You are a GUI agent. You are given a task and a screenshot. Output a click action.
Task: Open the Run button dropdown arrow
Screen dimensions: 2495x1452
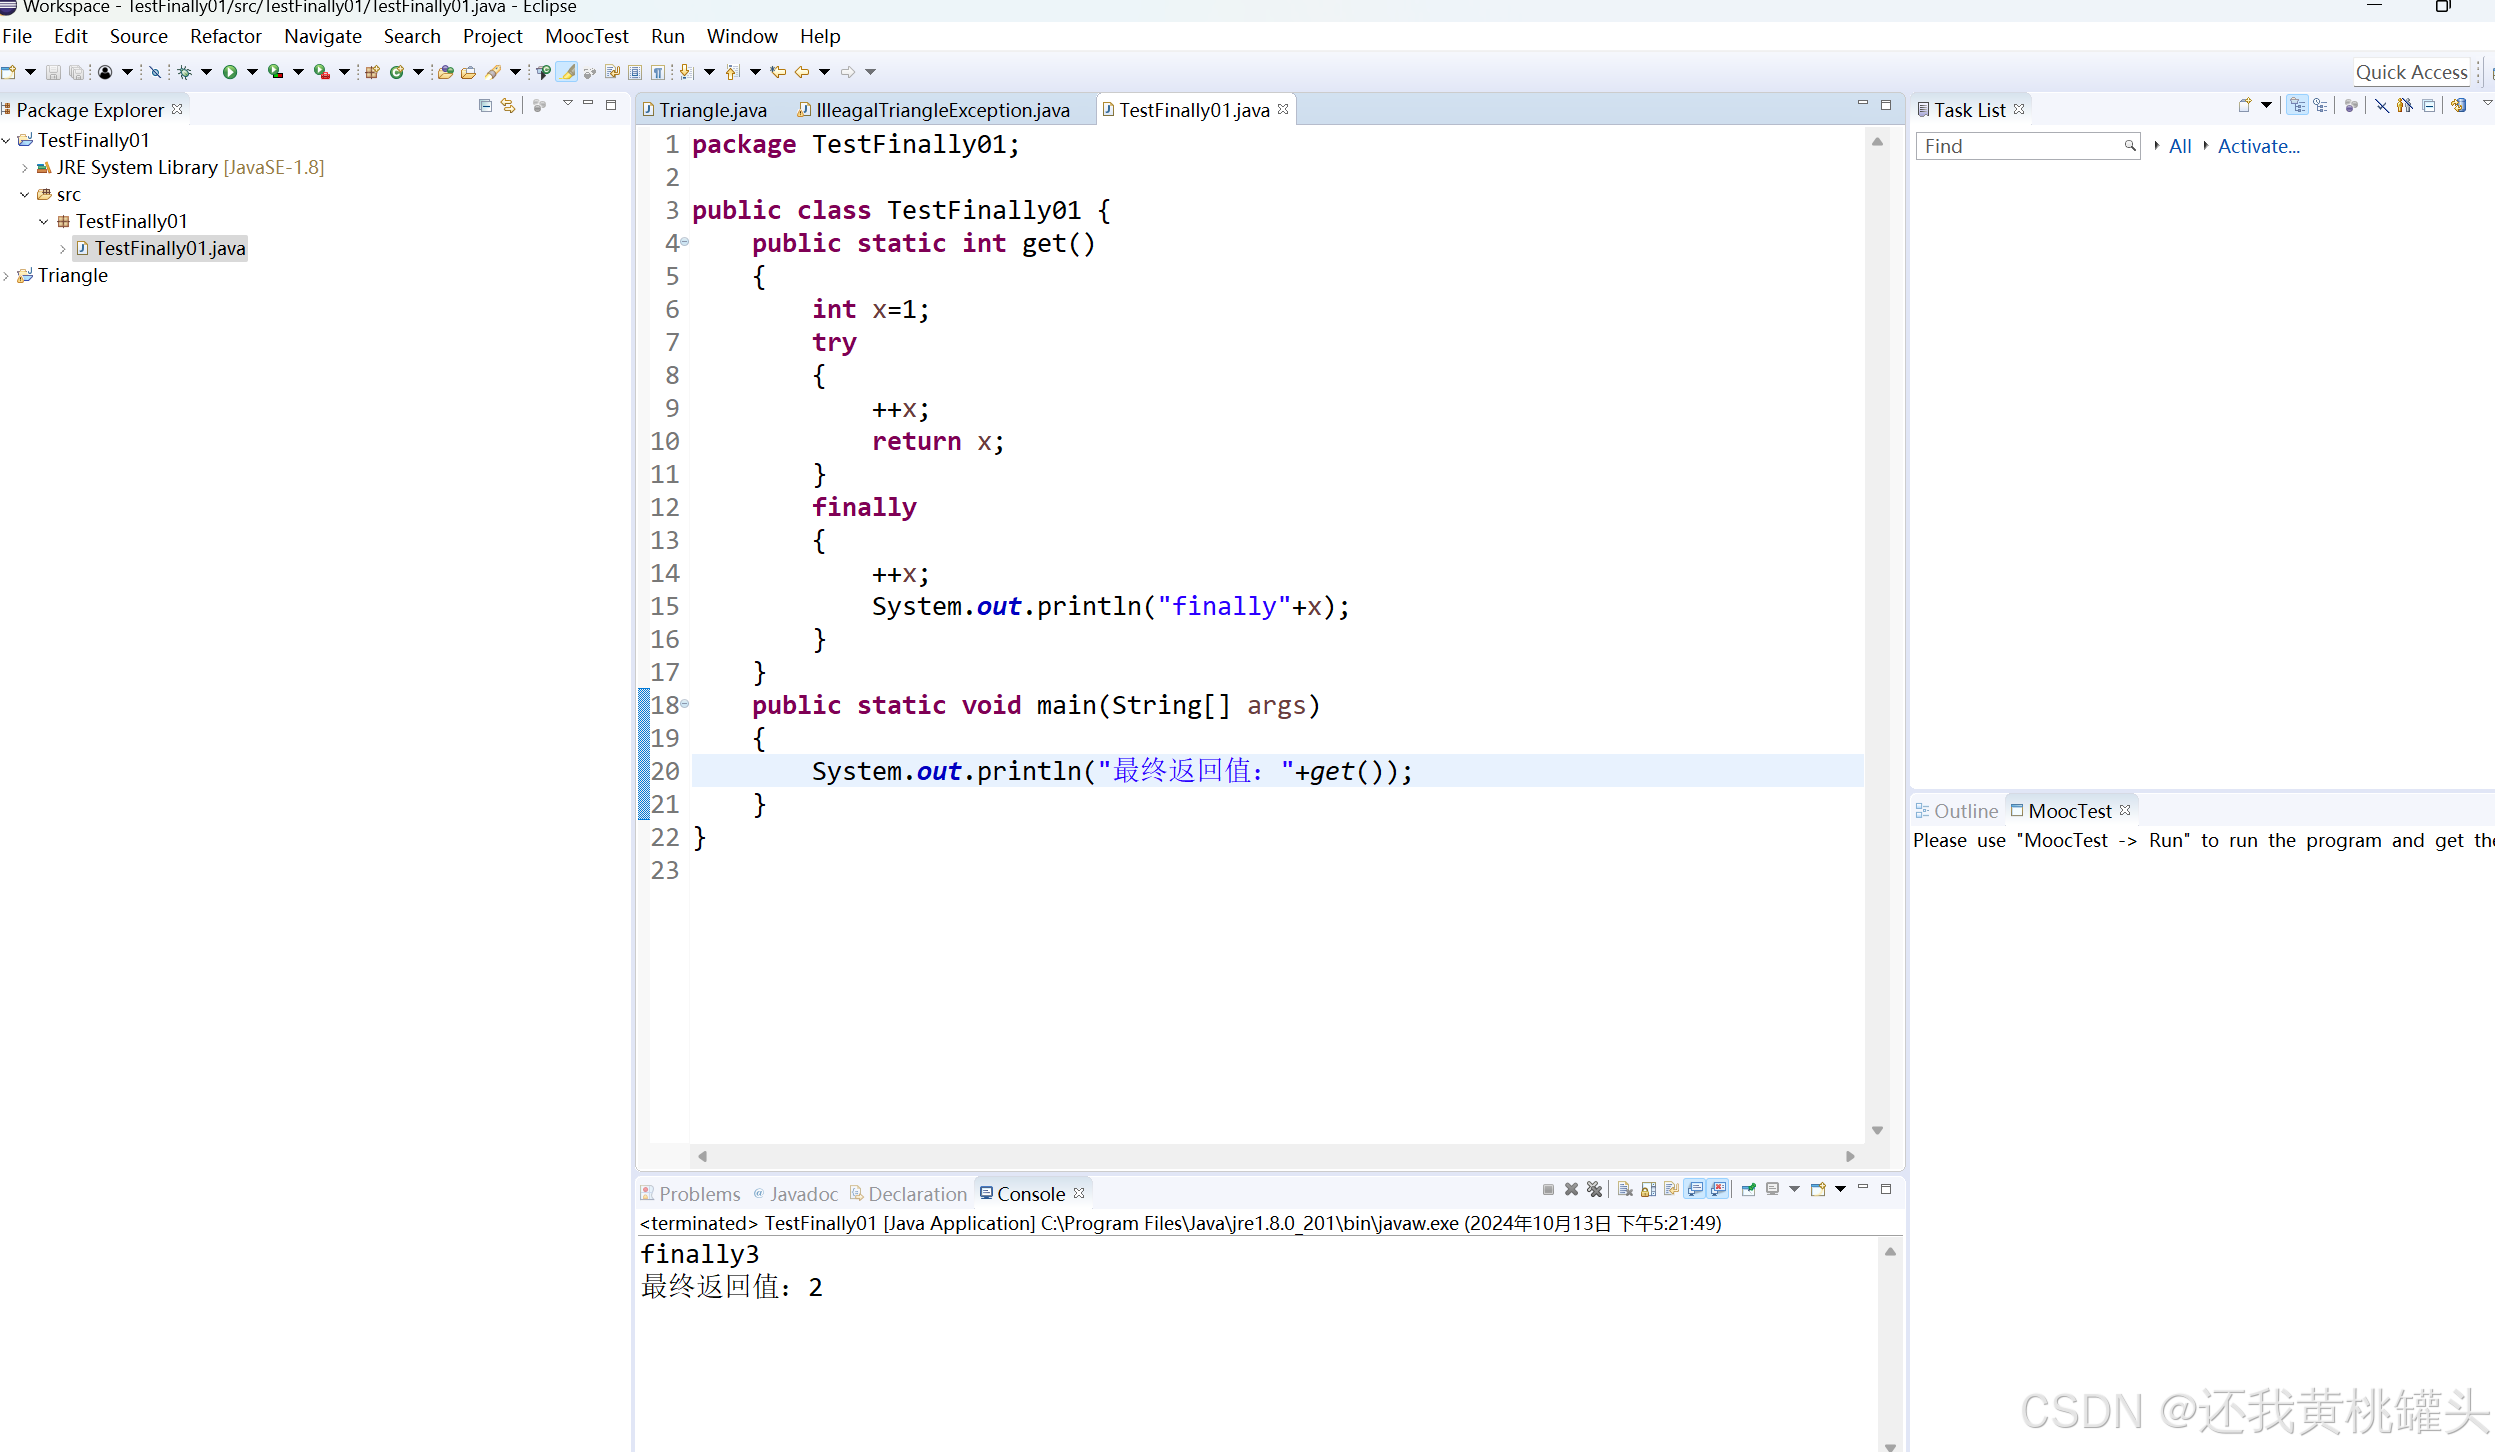252,72
